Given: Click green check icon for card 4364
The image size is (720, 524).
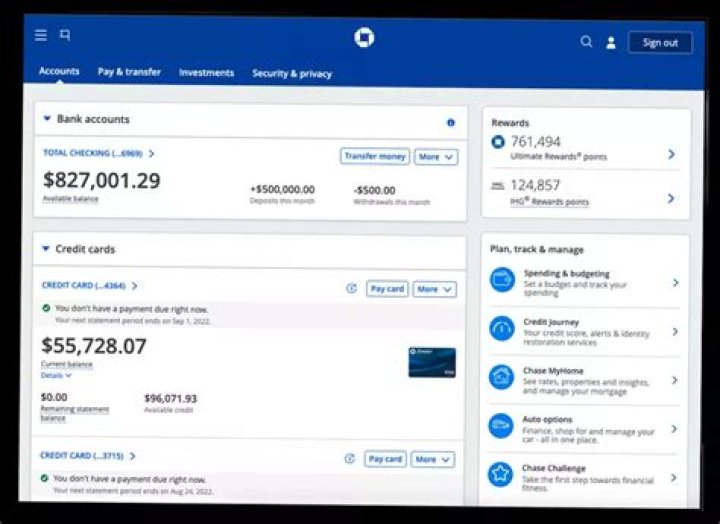Looking at the screenshot, I should [46, 308].
